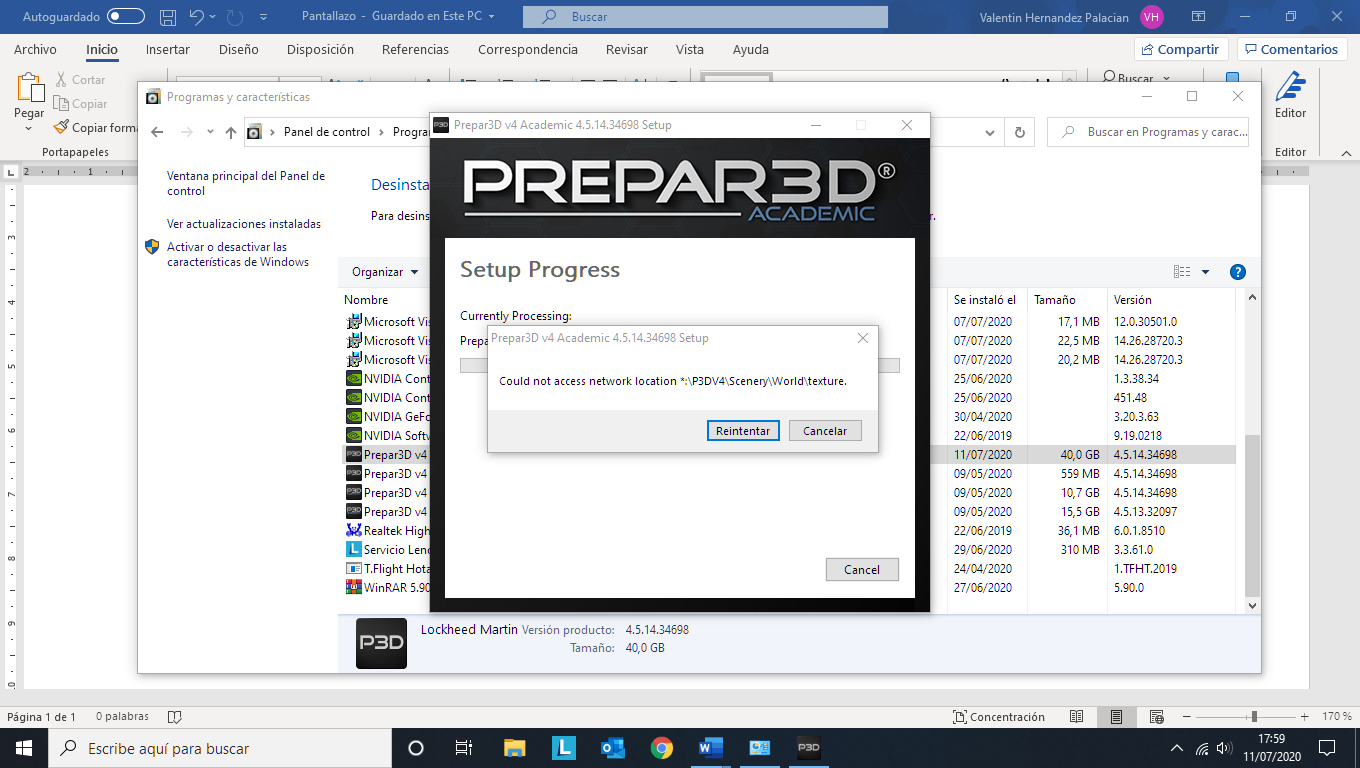Open the Organizar dropdown menu
The image size is (1360, 768).
[385, 272]
